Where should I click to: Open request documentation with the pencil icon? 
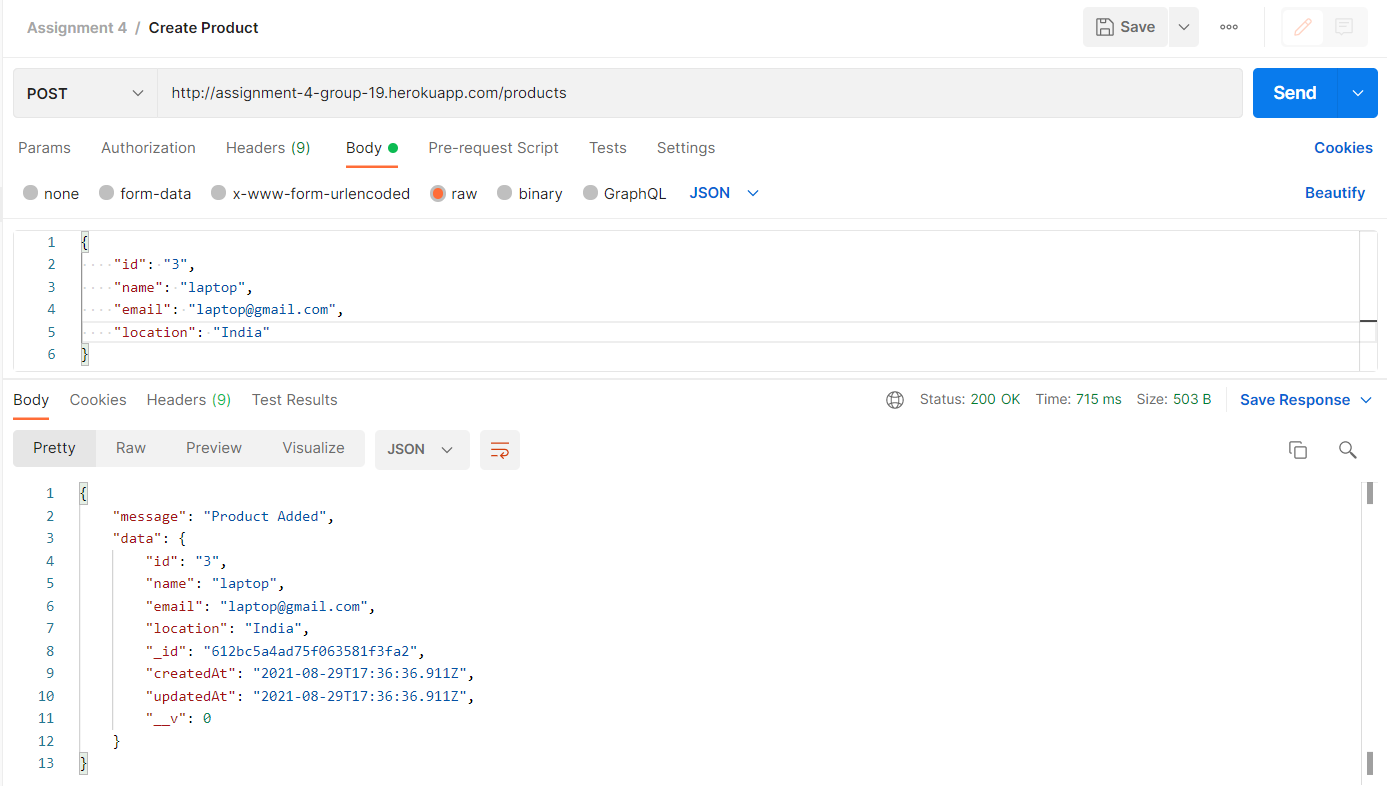tap(1302, 26)
